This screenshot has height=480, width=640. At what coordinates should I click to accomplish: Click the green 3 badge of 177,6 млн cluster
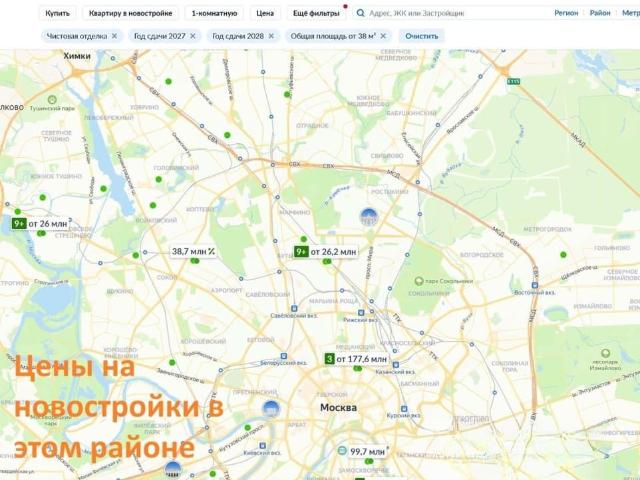pyautogui.click(x=329, y=359)
